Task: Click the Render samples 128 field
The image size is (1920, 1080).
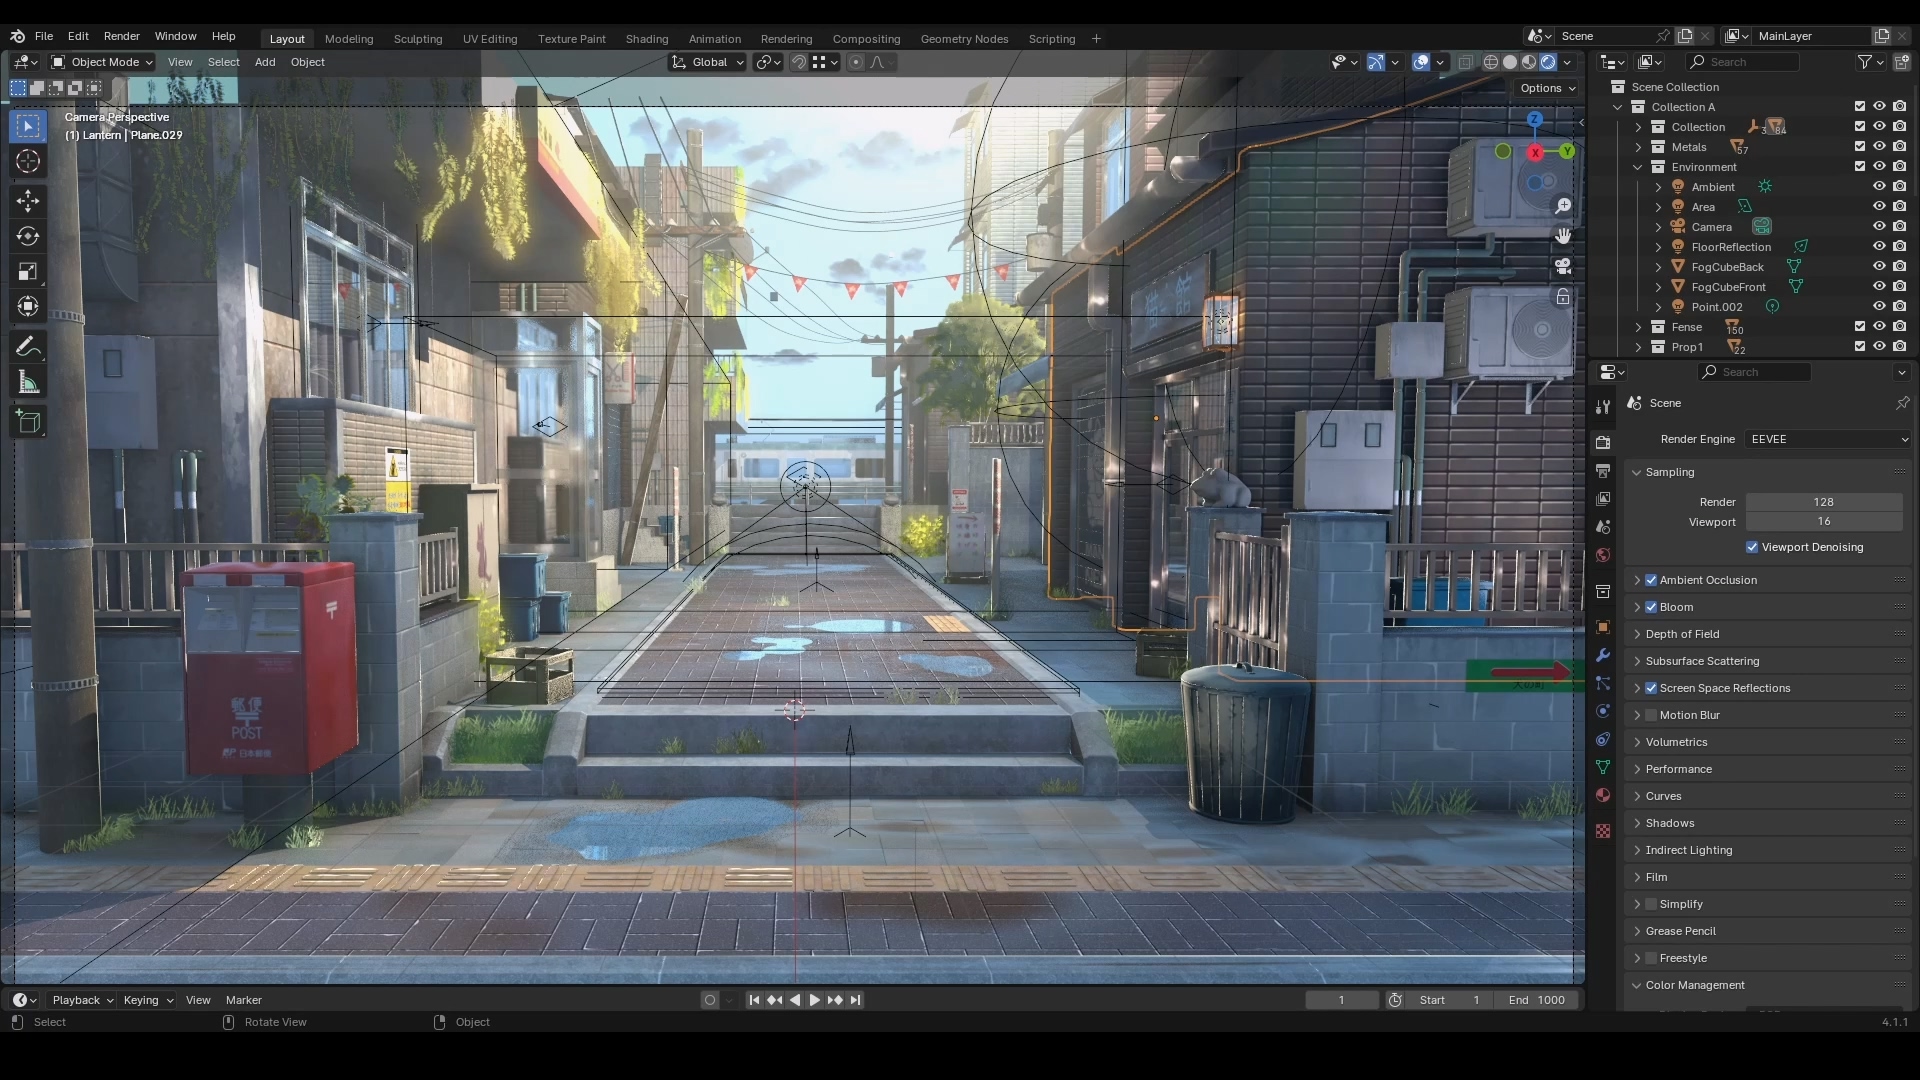Action: (1823, 502)
